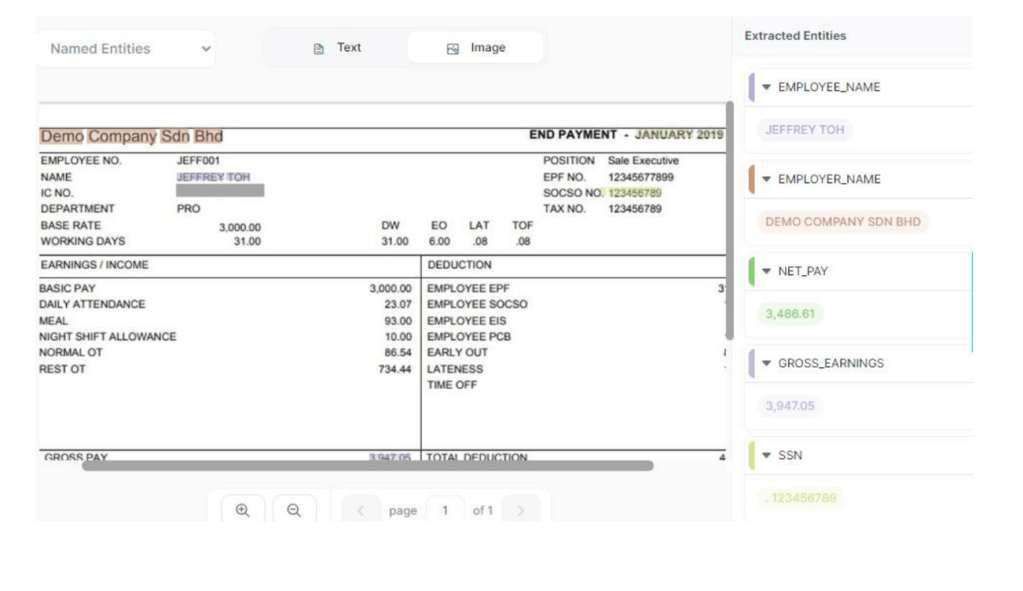This screenshot has height=591, width=1023.
Task: Click highlighted Demo Company Sdn Bhd in document
Action: (131, 136)
